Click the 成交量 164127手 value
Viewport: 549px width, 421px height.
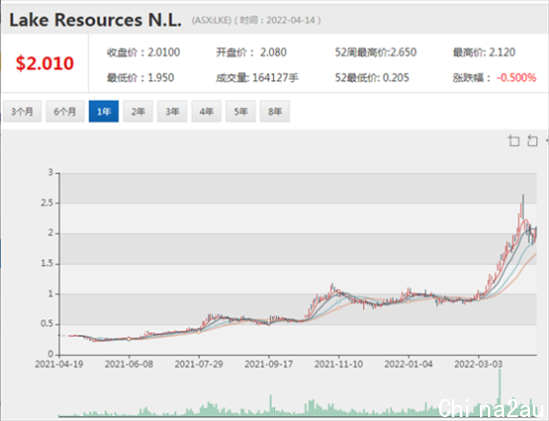coord(257,77)
